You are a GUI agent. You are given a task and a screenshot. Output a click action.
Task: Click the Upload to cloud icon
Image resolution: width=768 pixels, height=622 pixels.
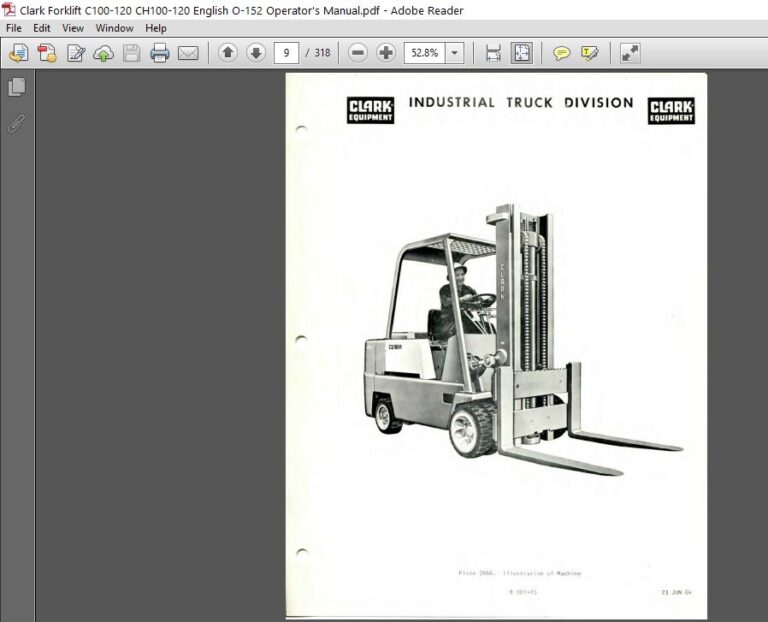tap(103, 53)
